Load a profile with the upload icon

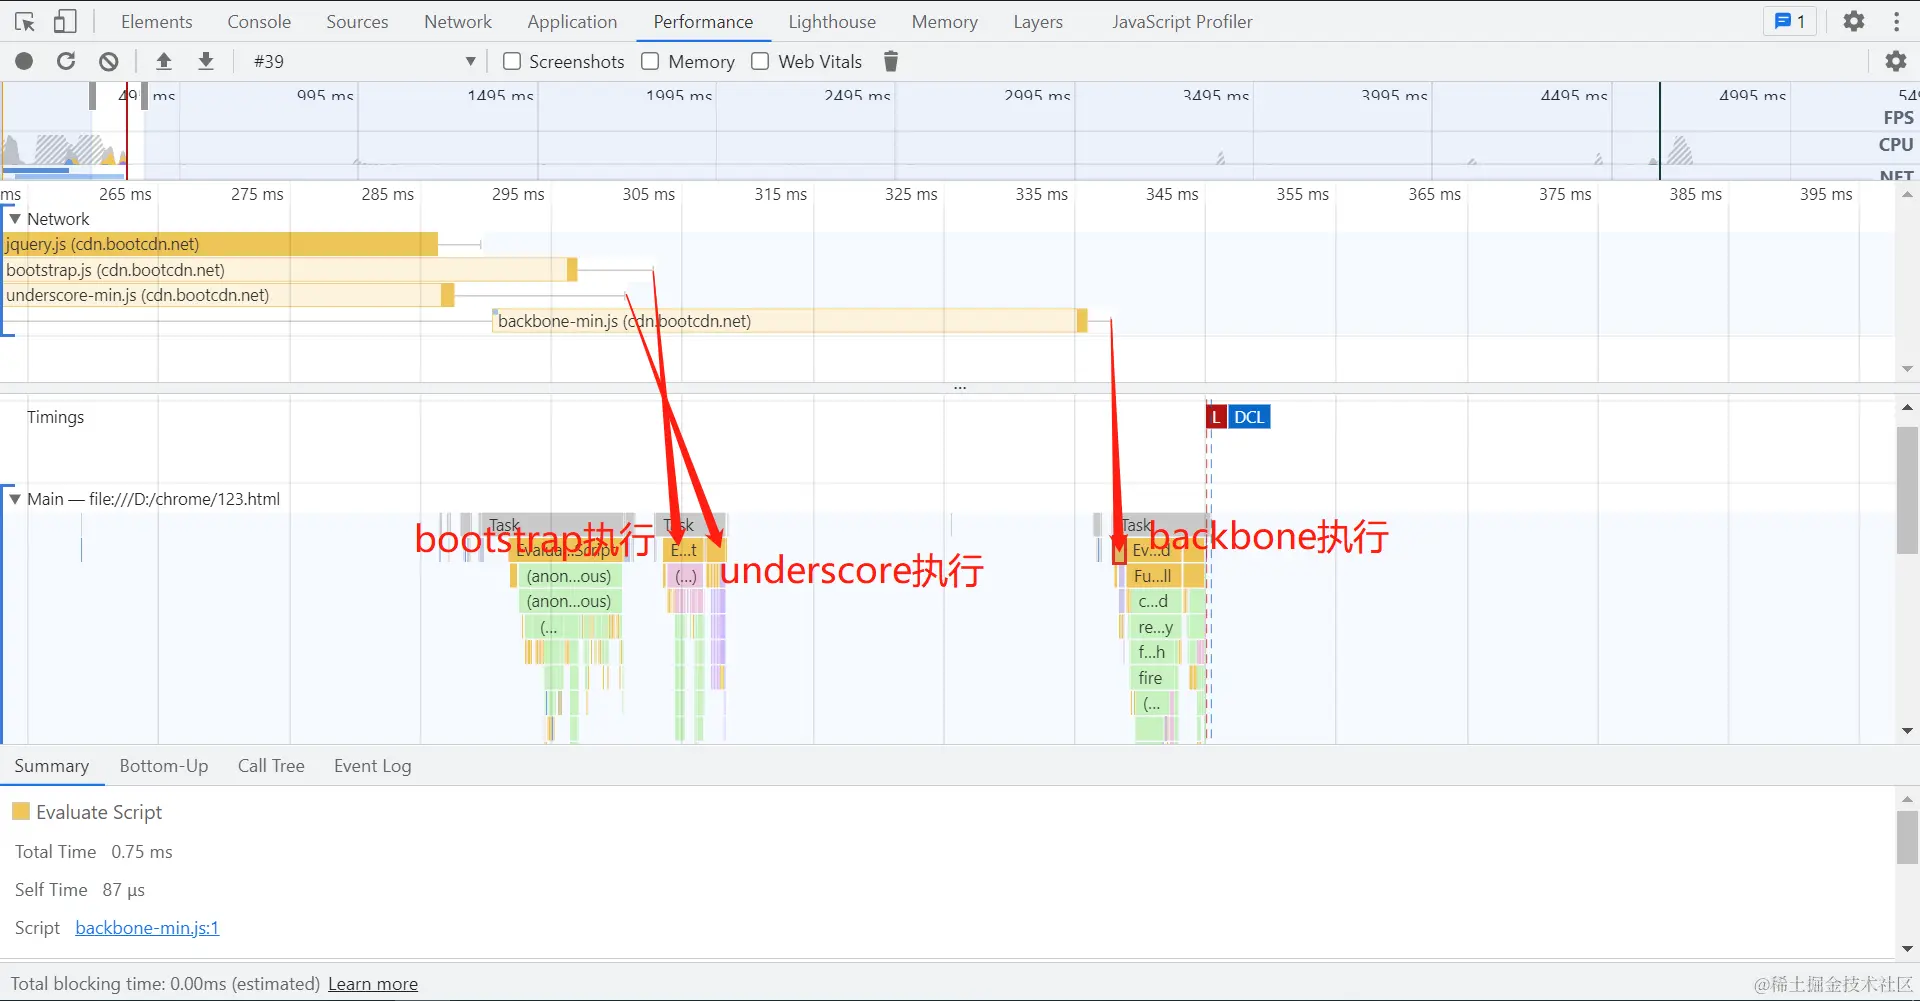[164, 61]
